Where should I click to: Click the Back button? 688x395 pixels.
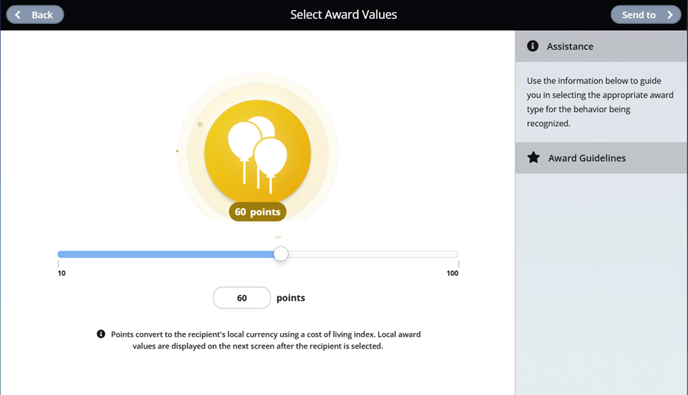click(35, 15)
